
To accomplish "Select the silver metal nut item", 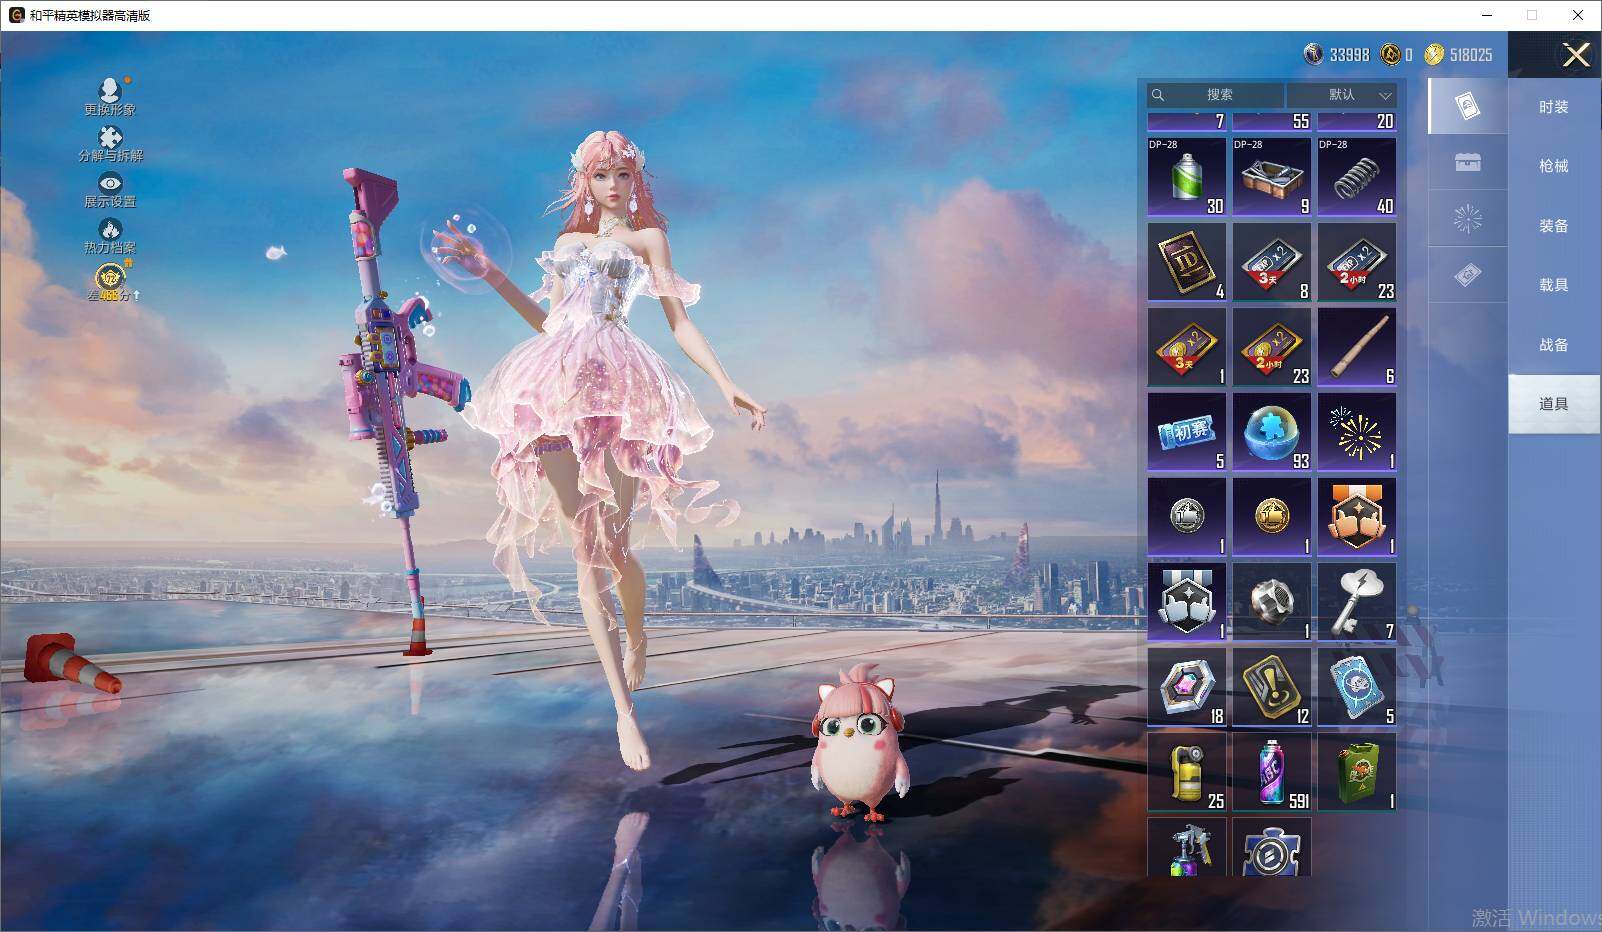I will tap(1272, 602).
